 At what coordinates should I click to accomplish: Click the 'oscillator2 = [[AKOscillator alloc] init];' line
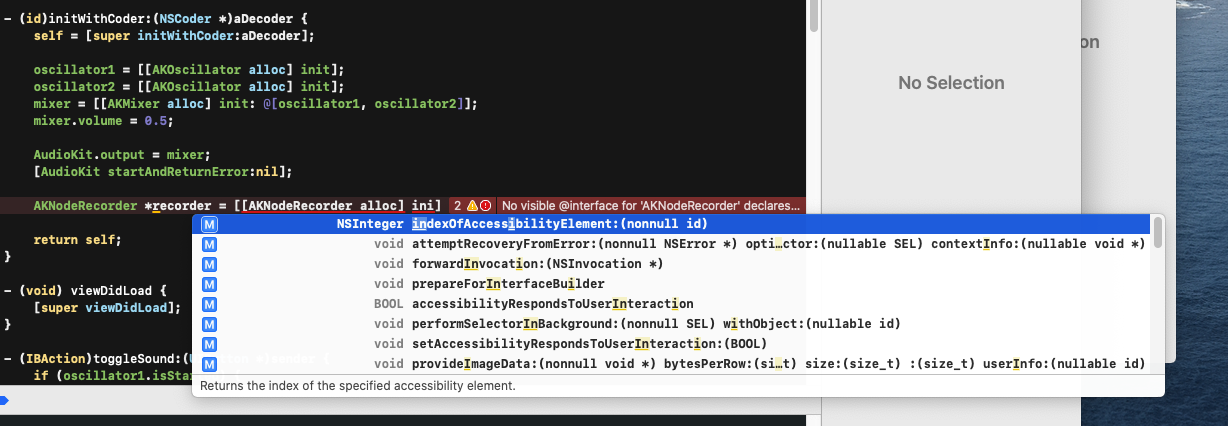coord(188,87)
